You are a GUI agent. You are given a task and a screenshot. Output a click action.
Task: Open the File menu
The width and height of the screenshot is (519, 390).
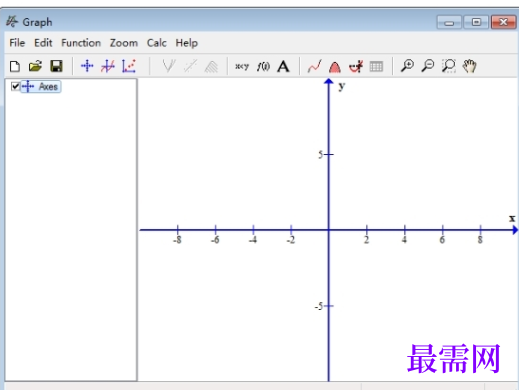(17, 43)
